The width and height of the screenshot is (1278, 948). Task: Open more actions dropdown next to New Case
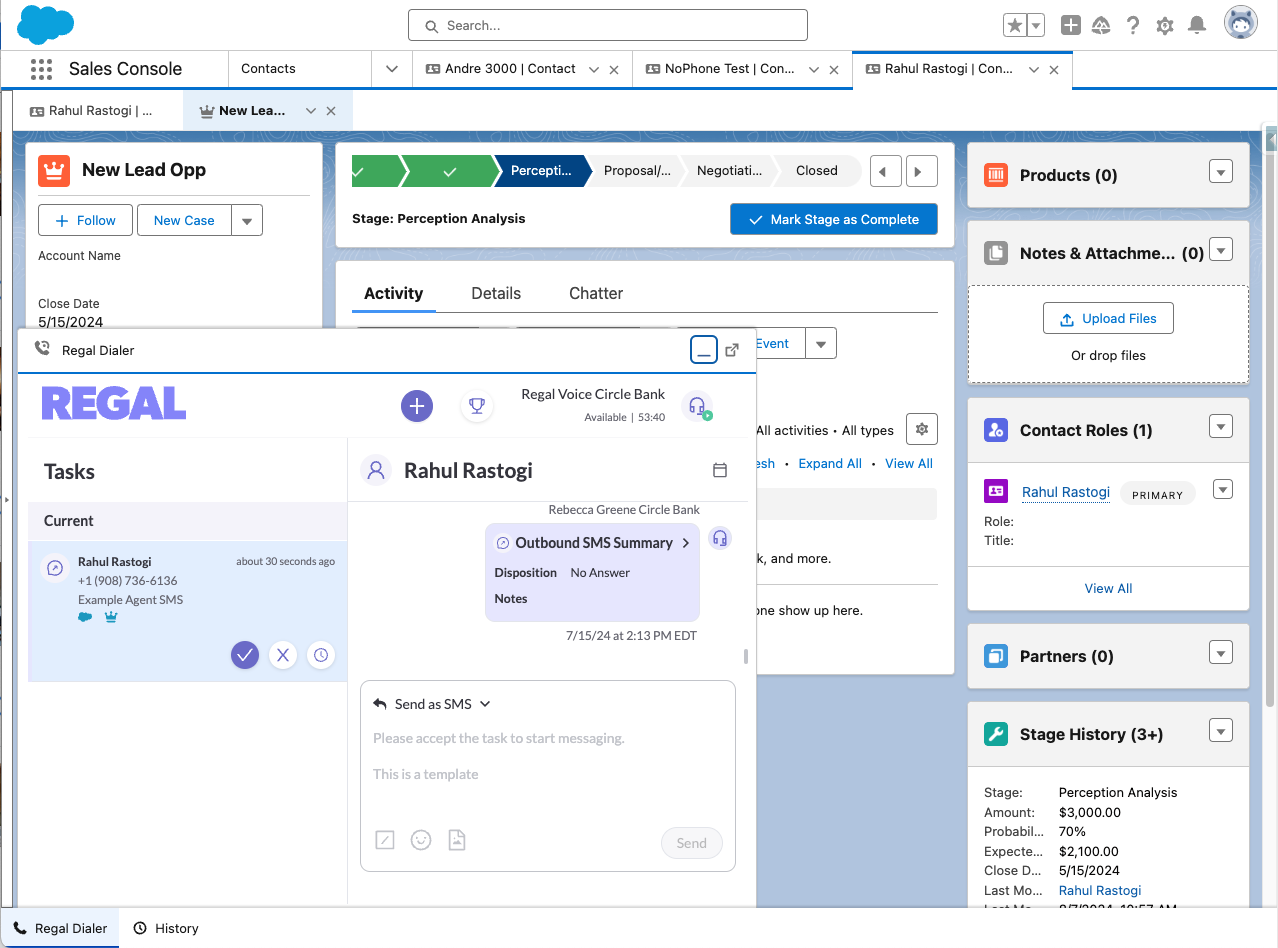click(x=247, y=220)
